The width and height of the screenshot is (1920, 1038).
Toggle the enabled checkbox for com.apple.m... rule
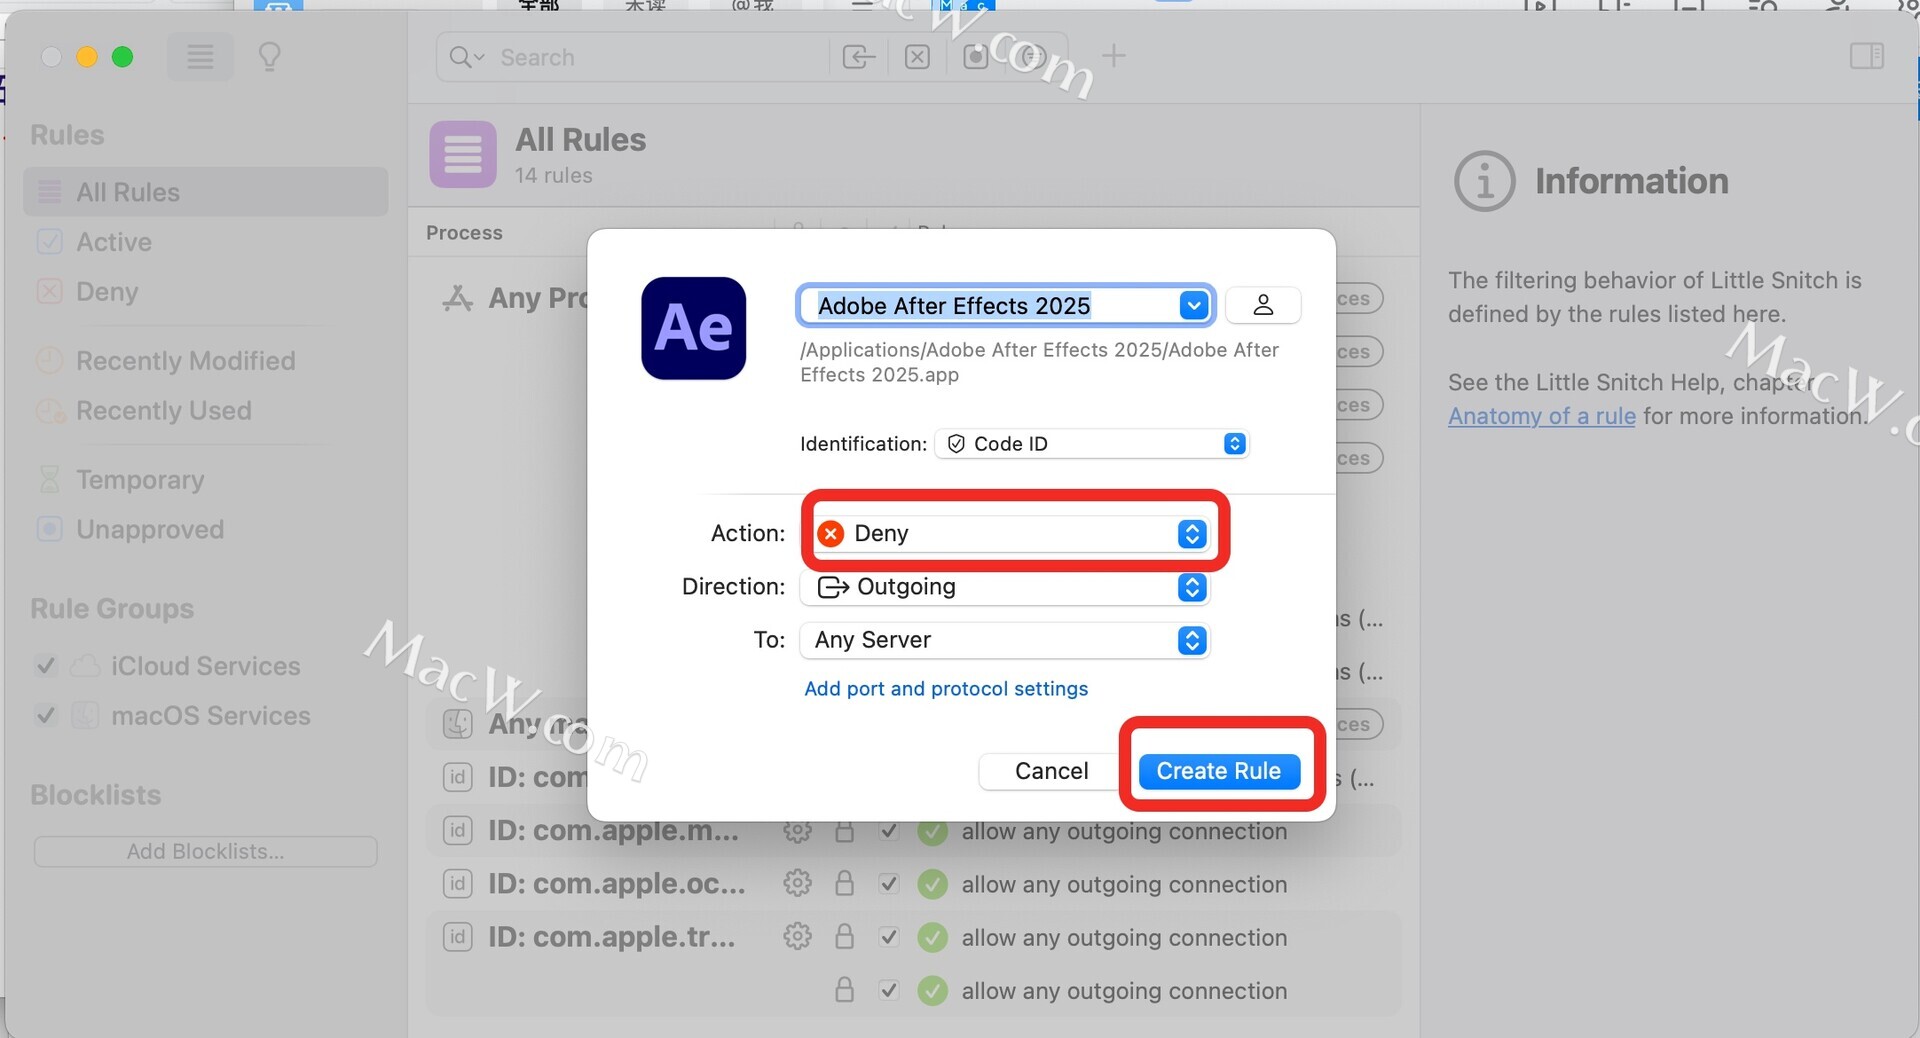click(x=889, y=831)
